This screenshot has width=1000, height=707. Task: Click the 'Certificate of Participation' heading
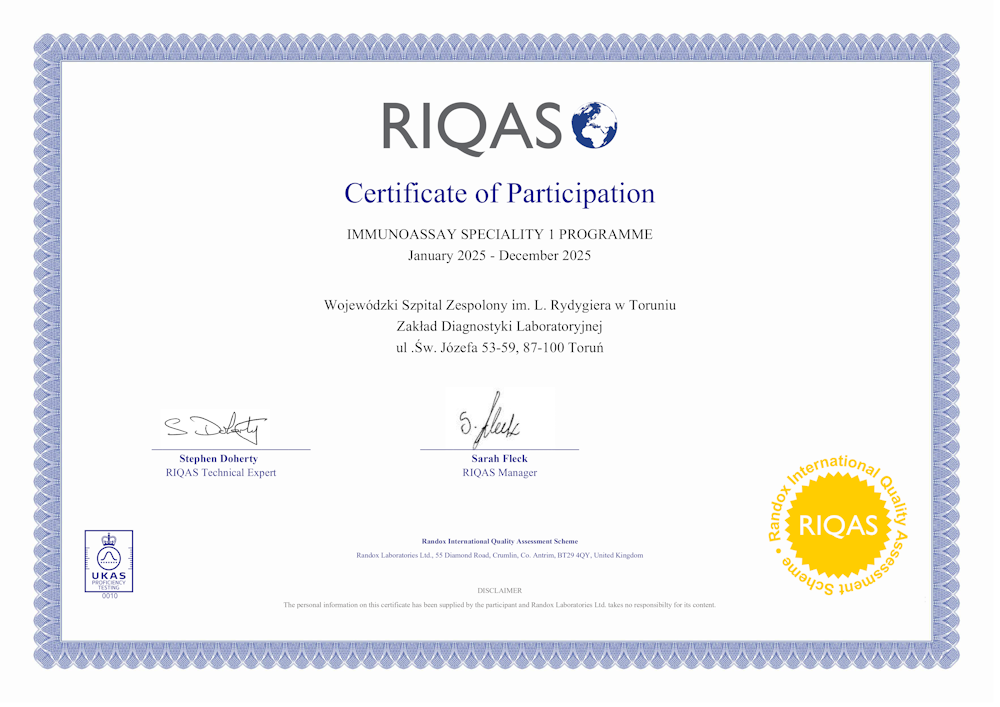point(499,193)
